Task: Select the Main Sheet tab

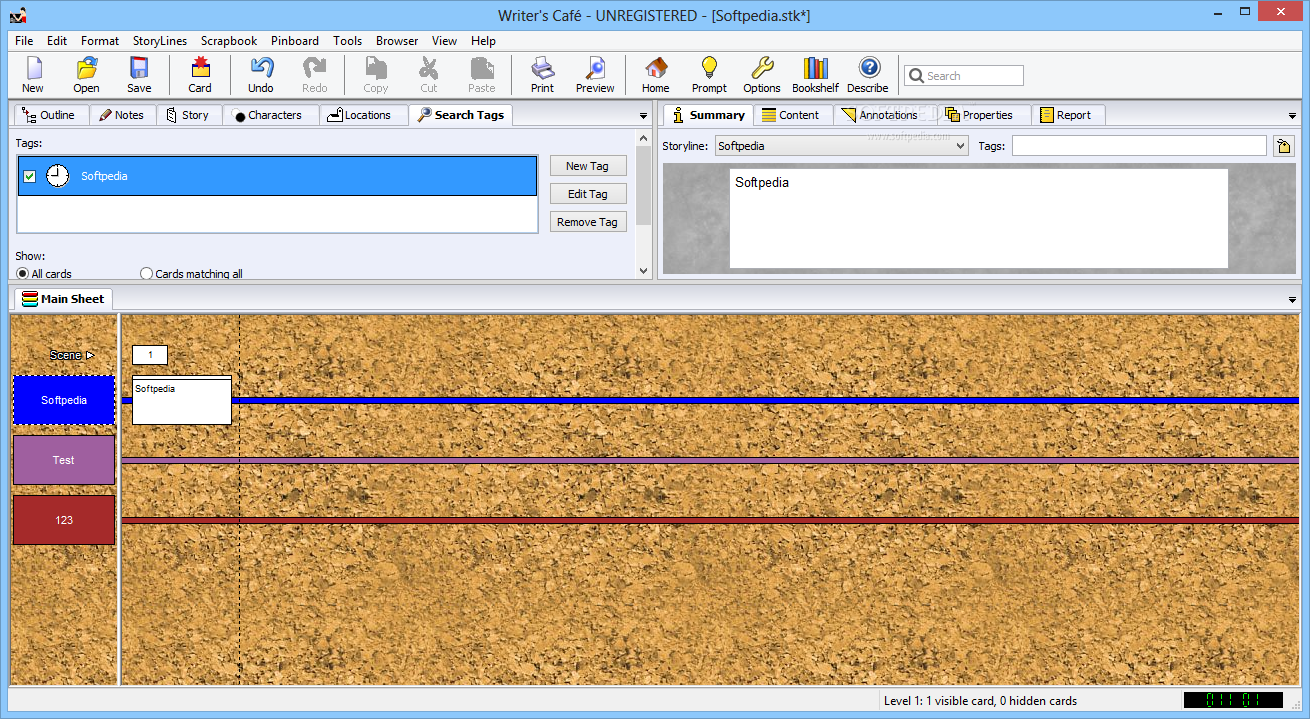Action: pos(63,299)
